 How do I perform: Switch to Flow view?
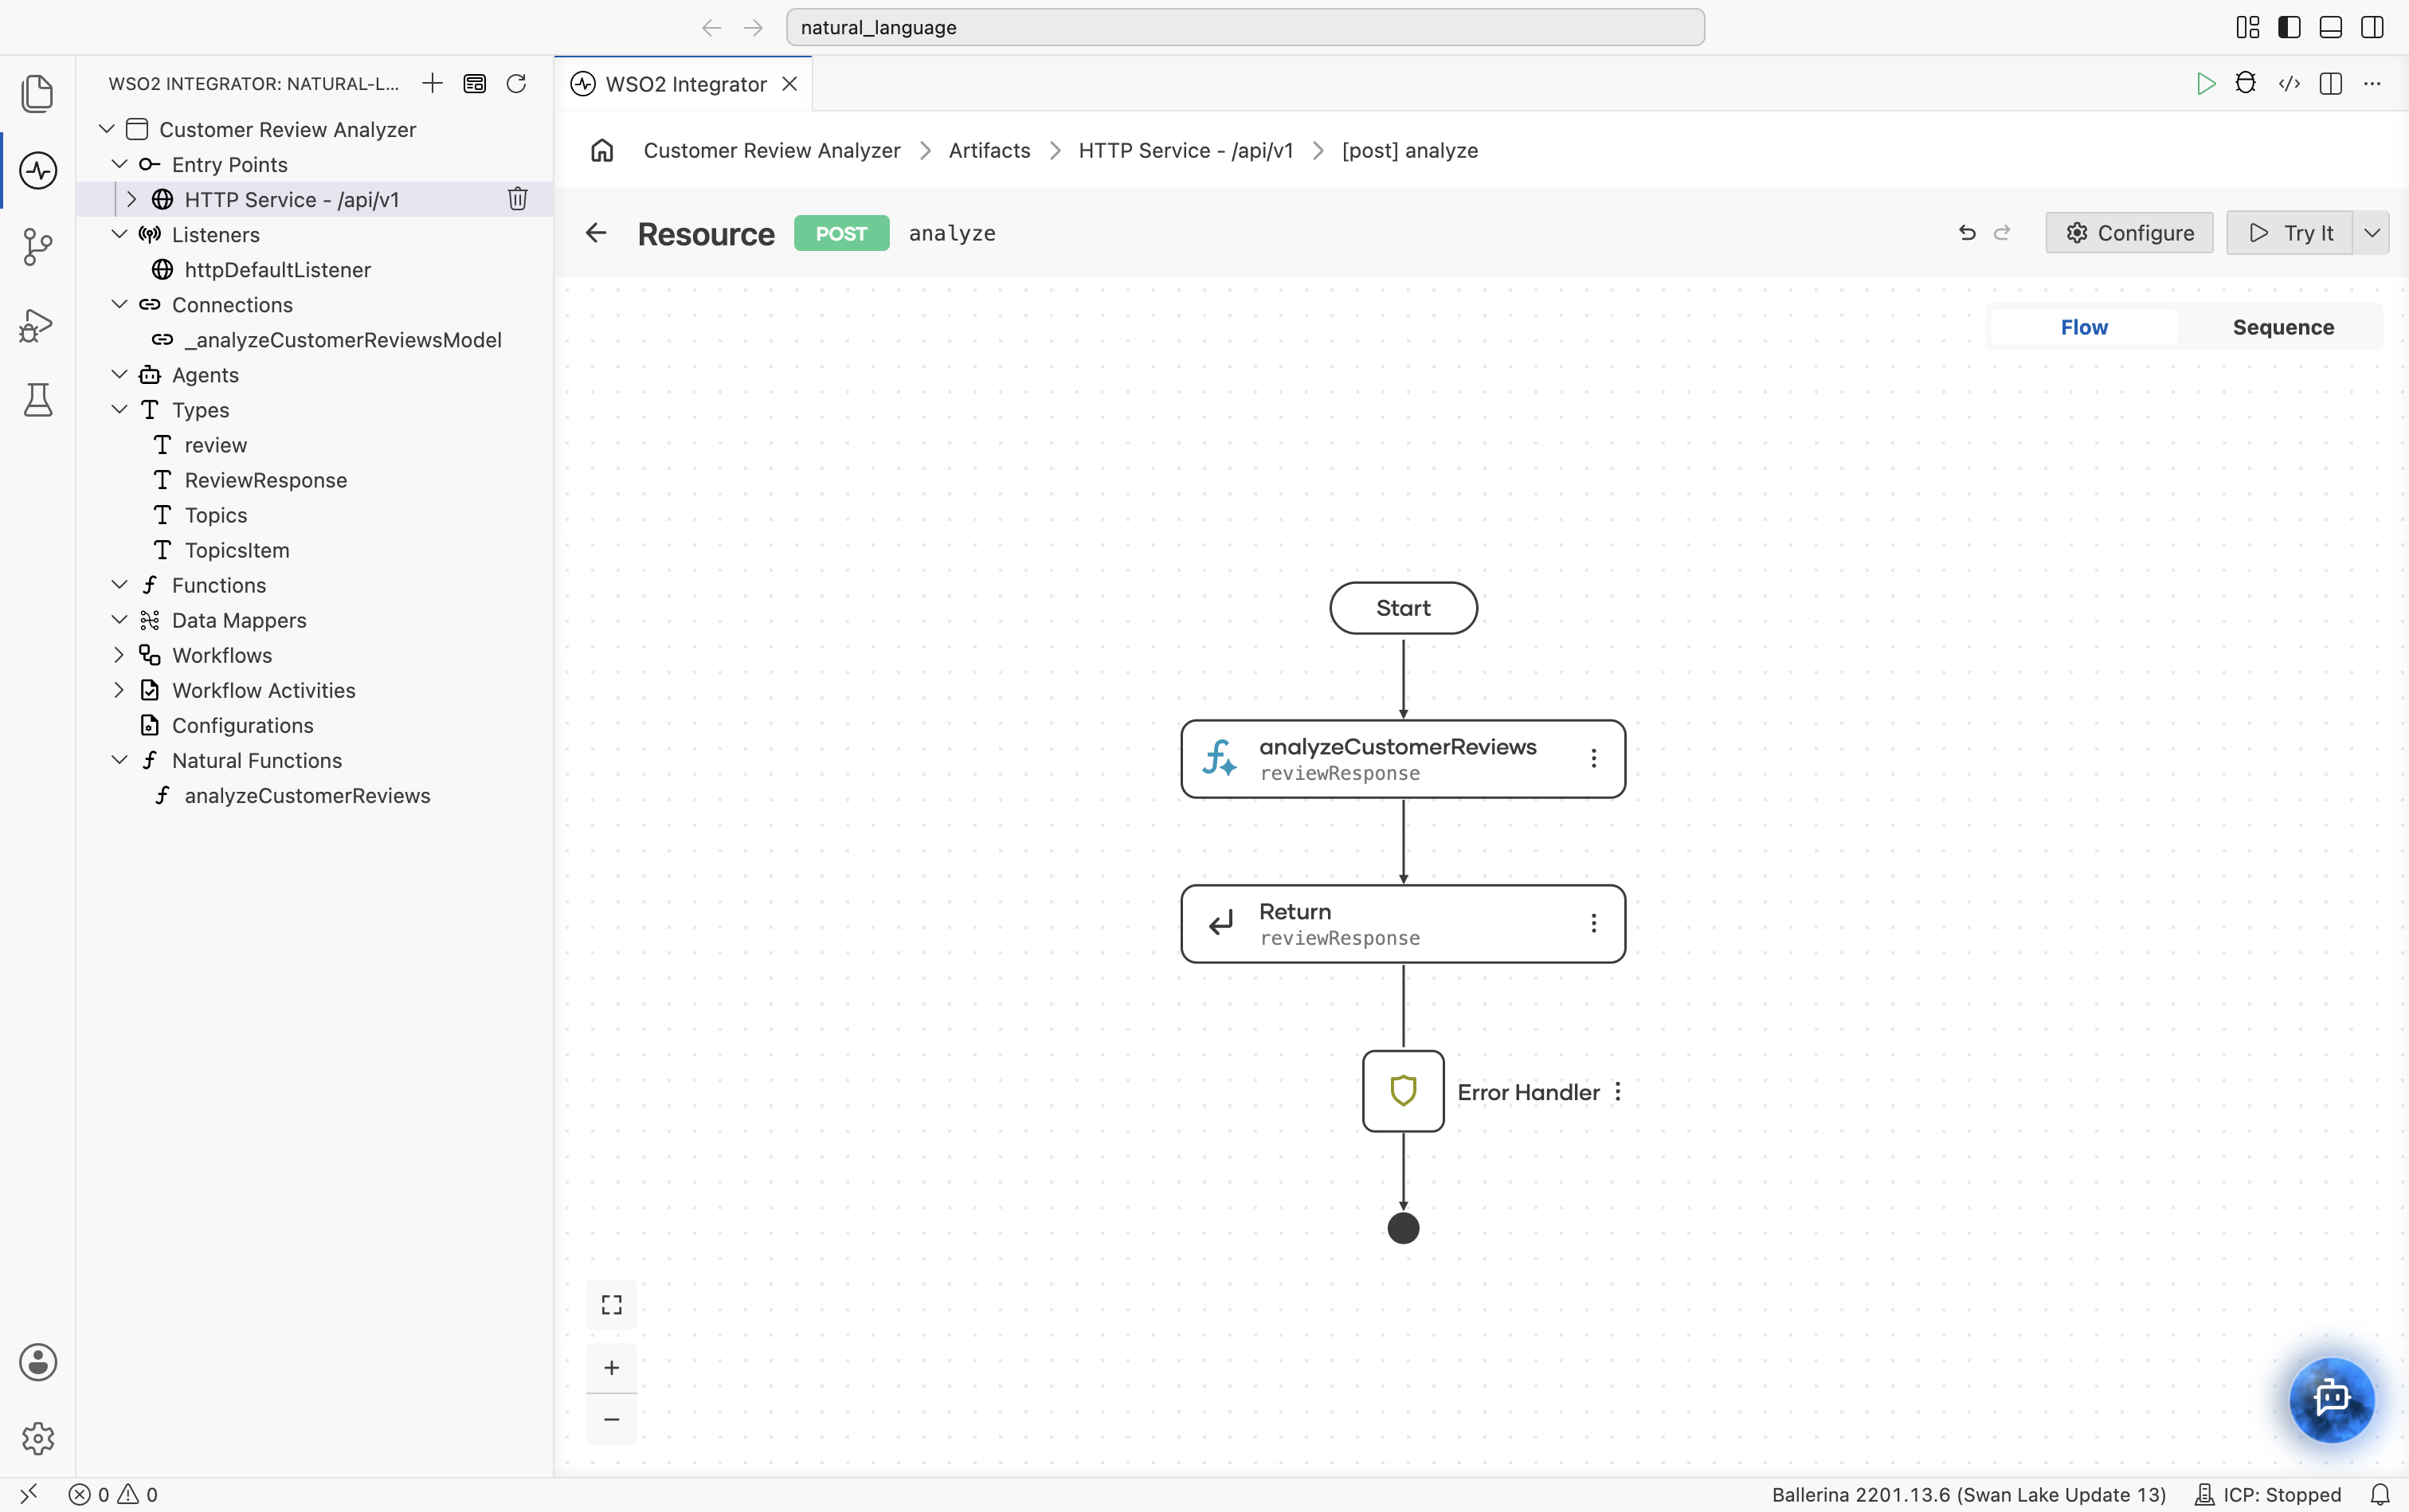(x=2084, y=327)
